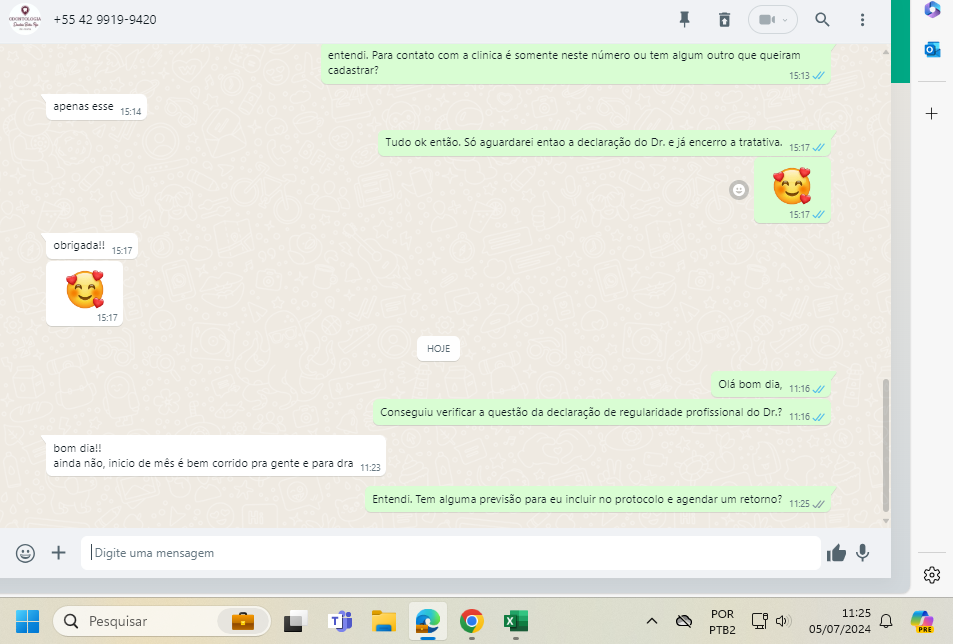Open network settings tray icon

tap(759, 621)
